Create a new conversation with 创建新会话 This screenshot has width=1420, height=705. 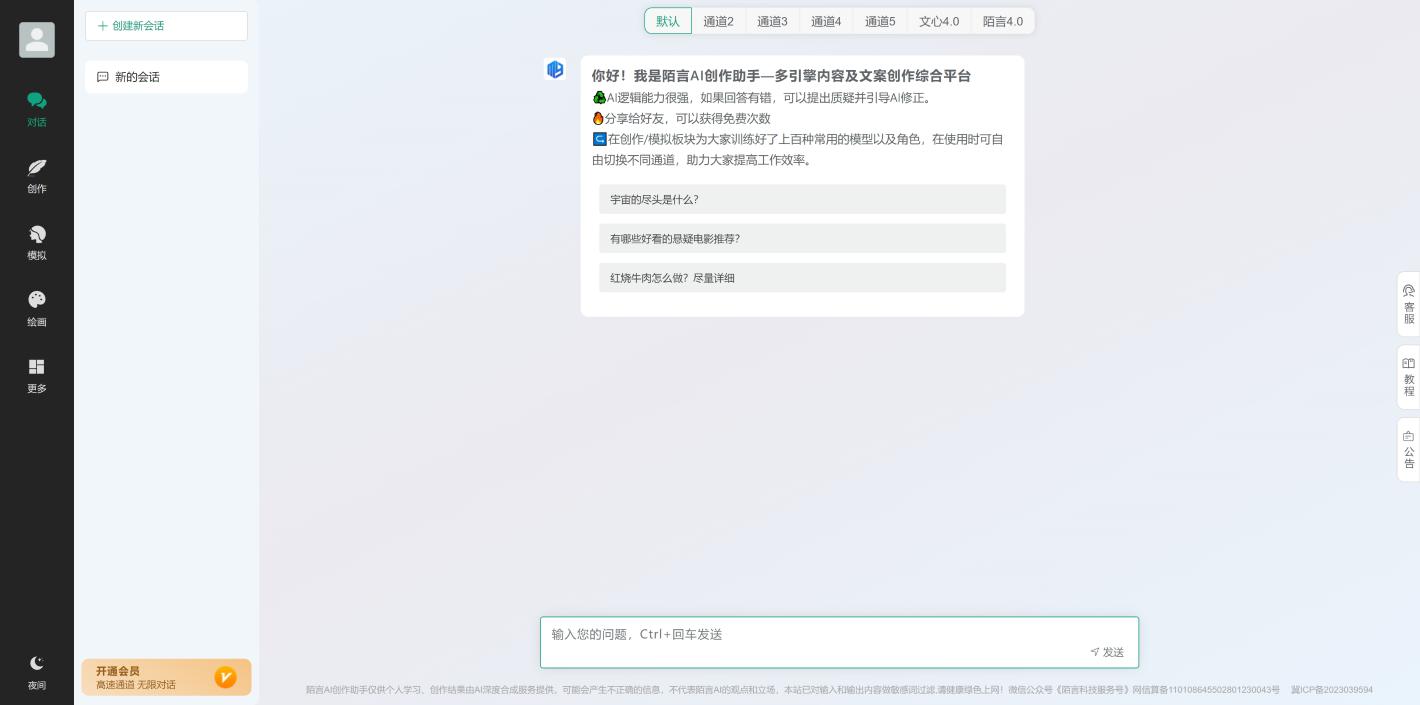point(166,26)
